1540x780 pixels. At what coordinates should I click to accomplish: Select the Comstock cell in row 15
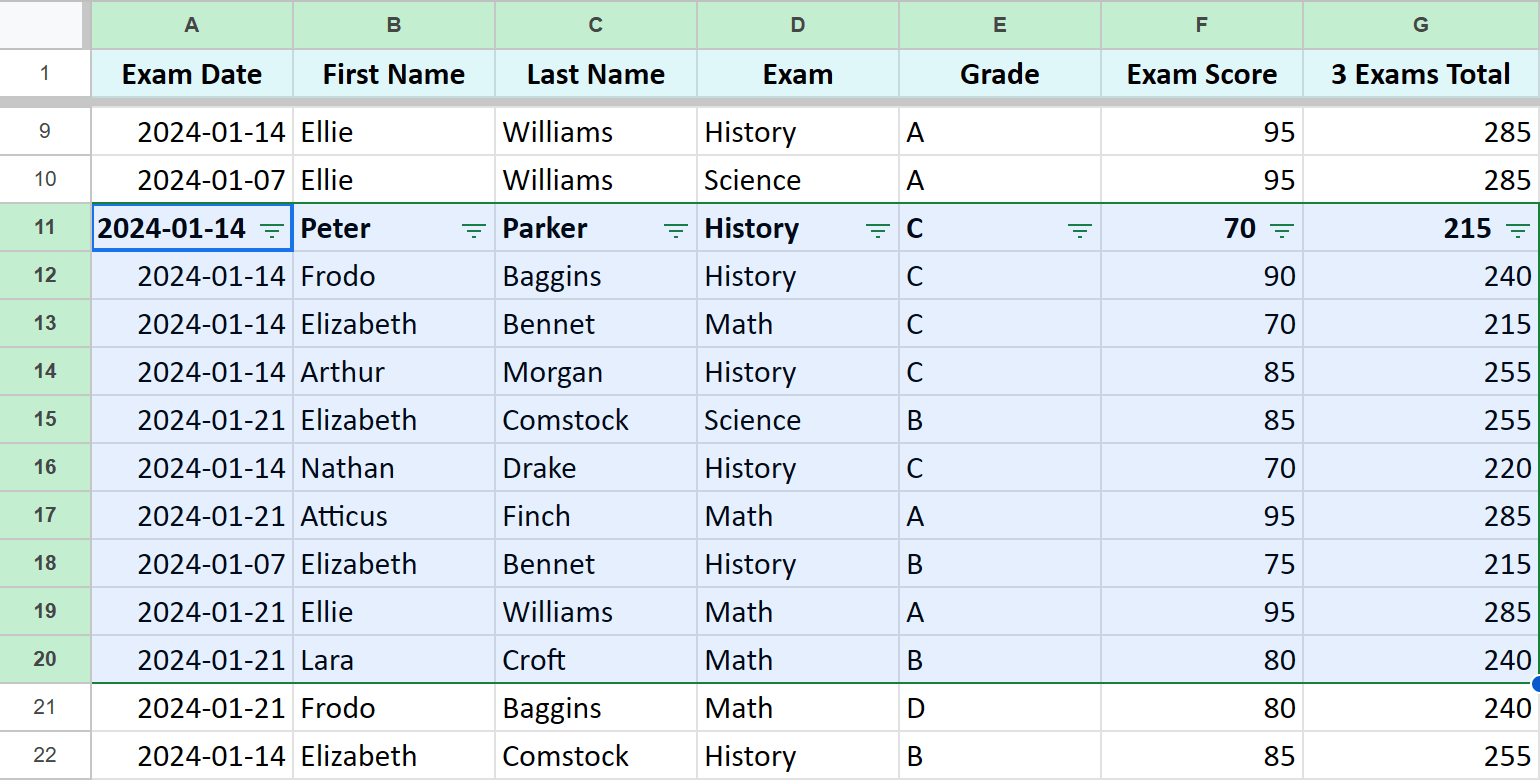596,420
